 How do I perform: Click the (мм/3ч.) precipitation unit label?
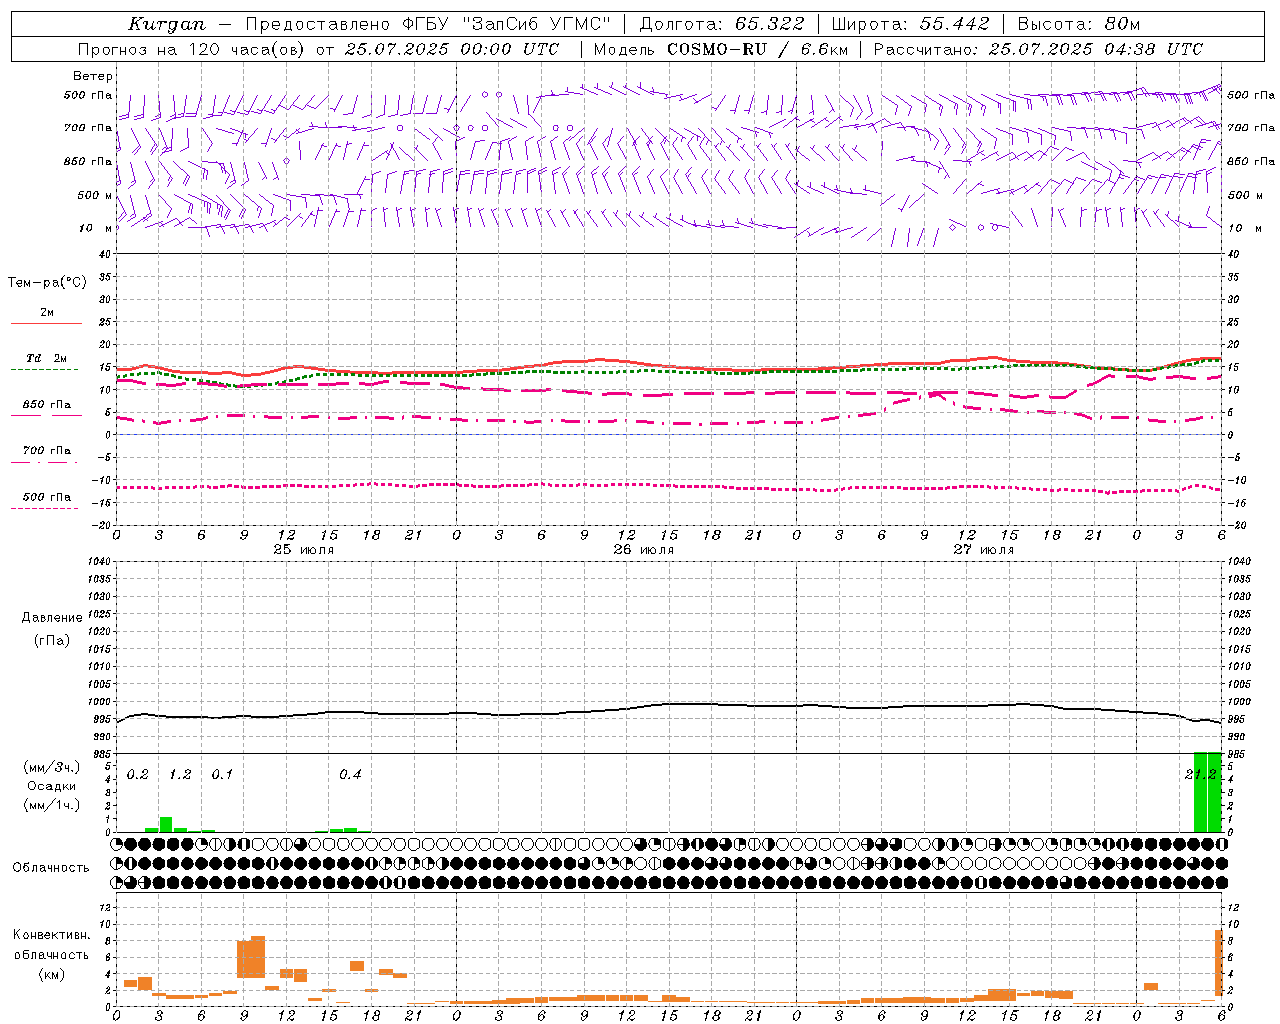pyautogui.click(x=51, y=767)
